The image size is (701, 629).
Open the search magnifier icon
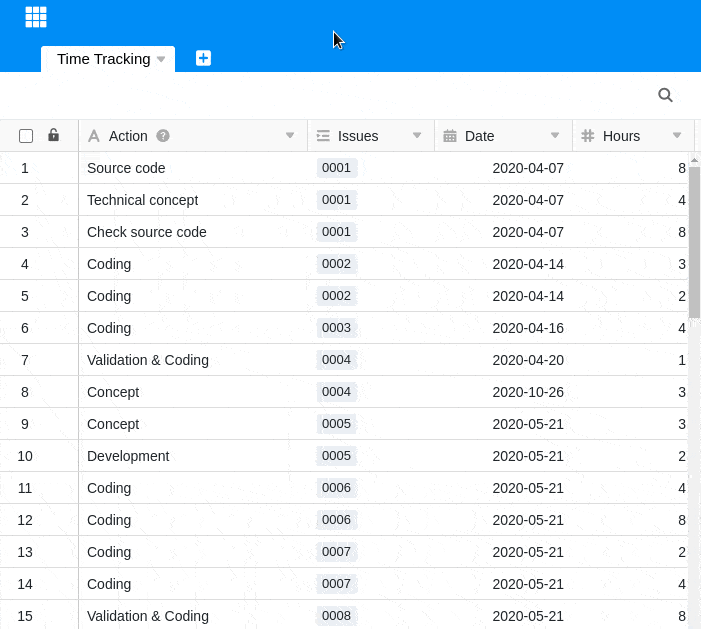pyautogui.click(x=665, y=95)
